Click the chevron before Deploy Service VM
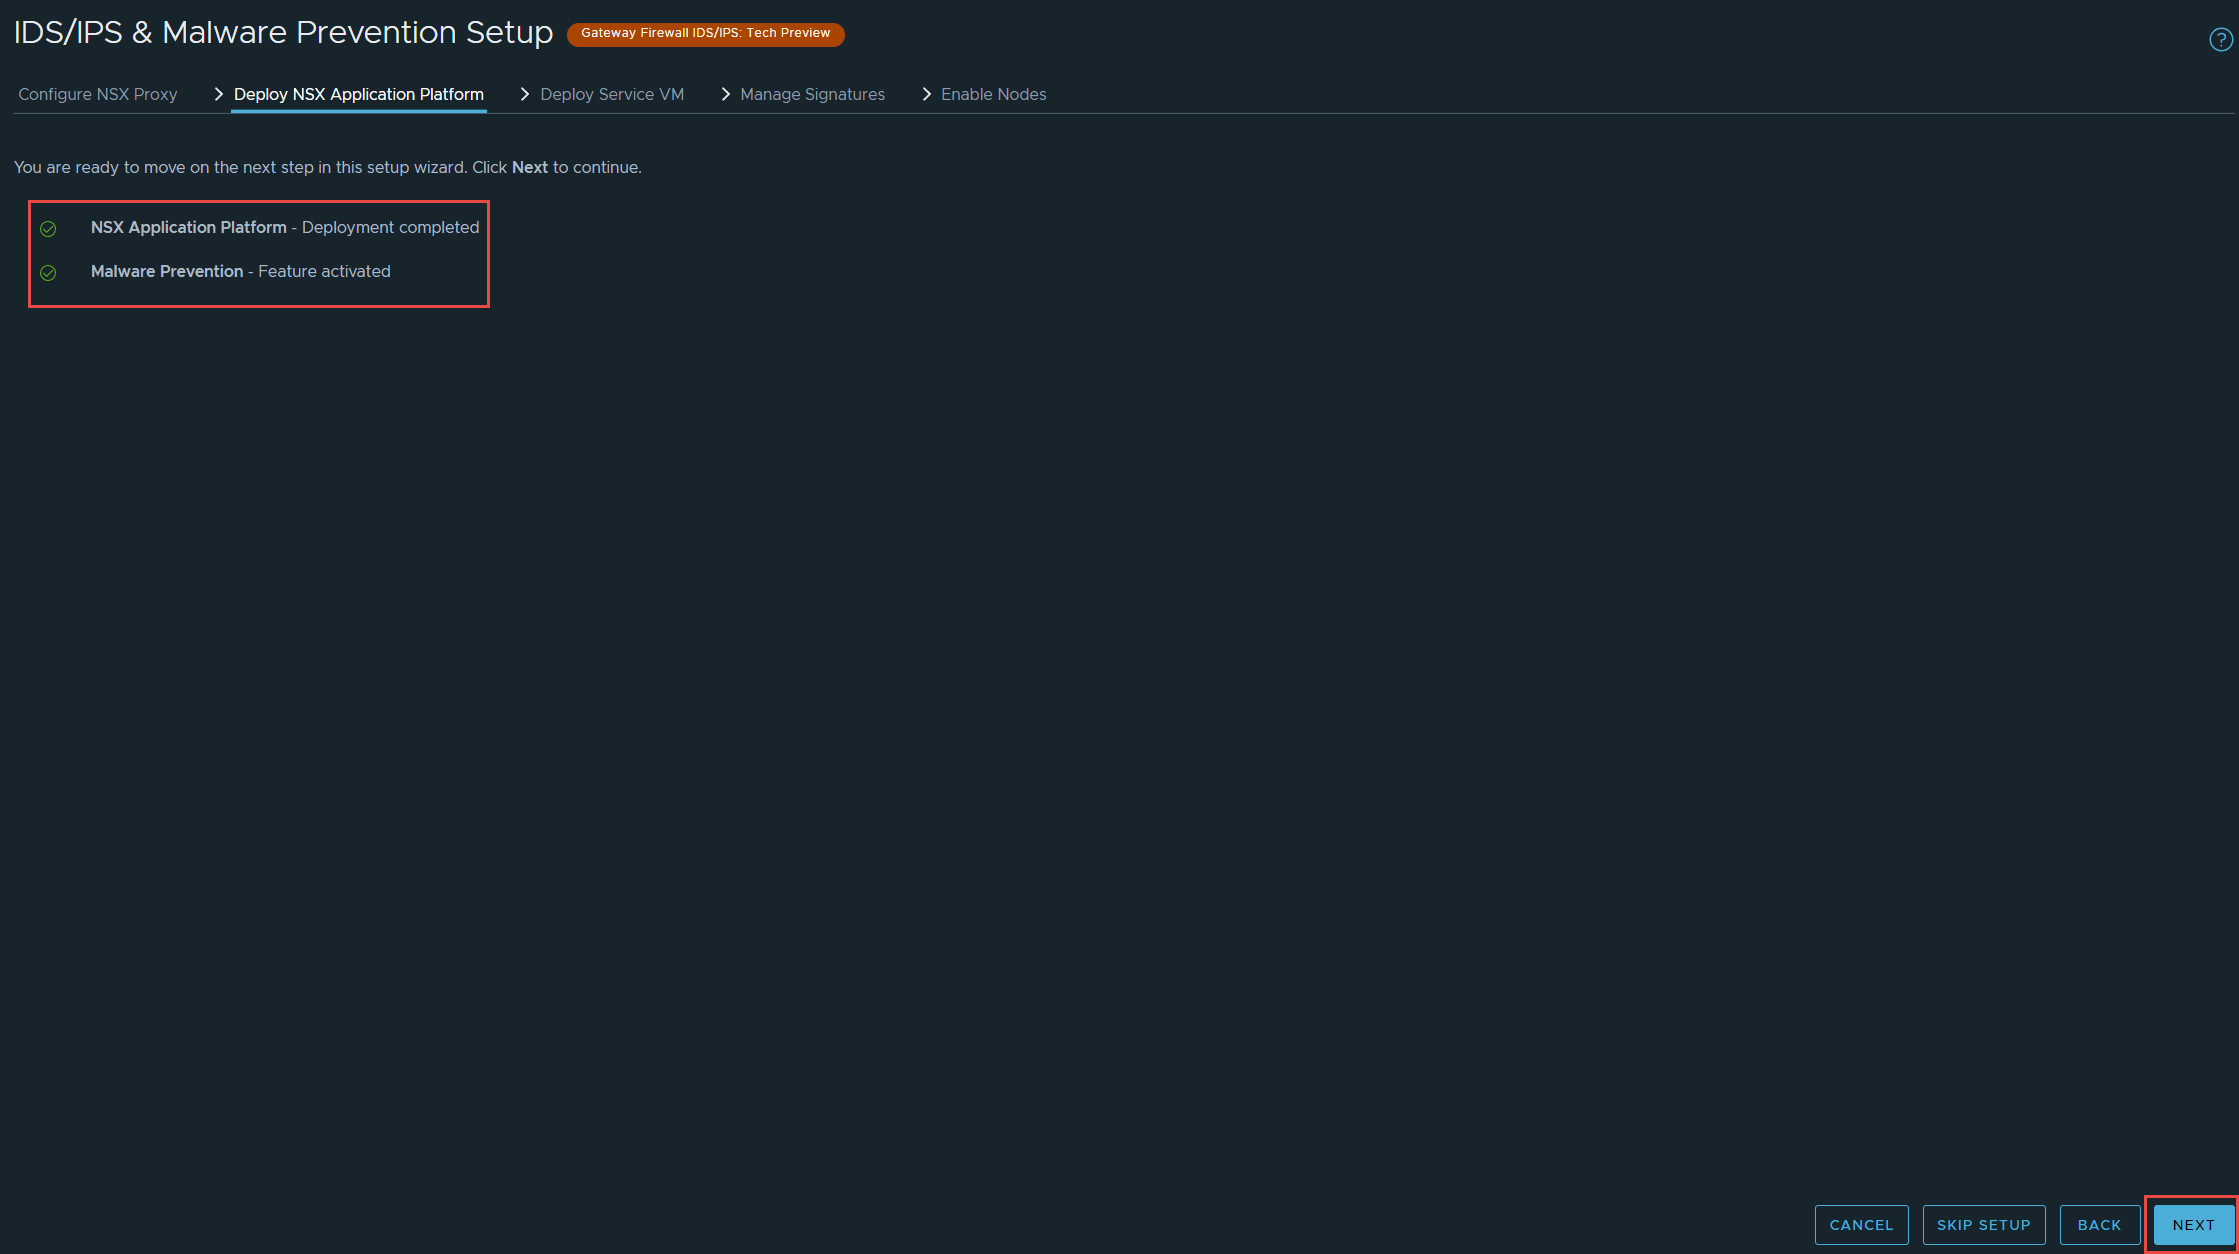The width and height of the screenshot is (2239, 1254). click(x=524, y=94)
